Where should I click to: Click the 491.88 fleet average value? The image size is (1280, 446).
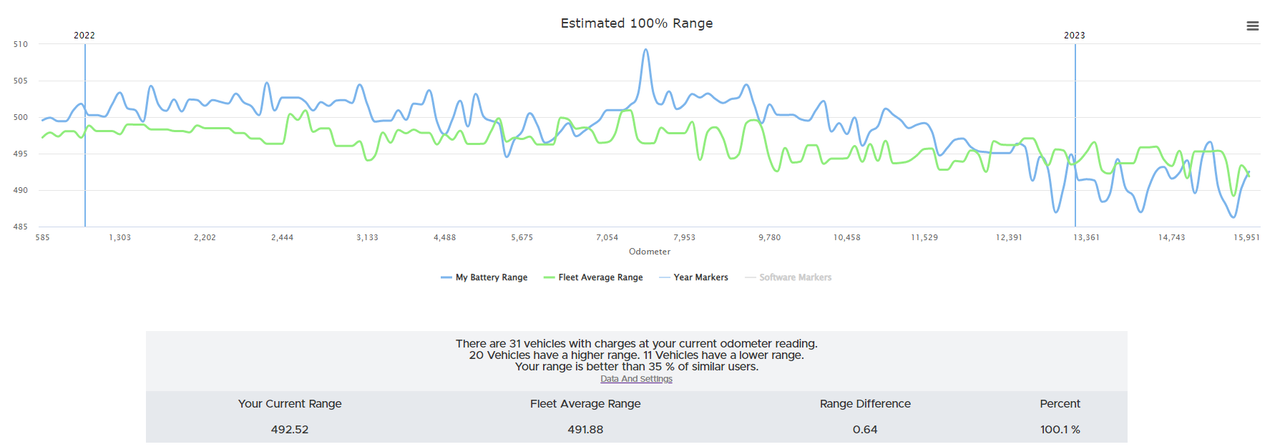[585, 429]
